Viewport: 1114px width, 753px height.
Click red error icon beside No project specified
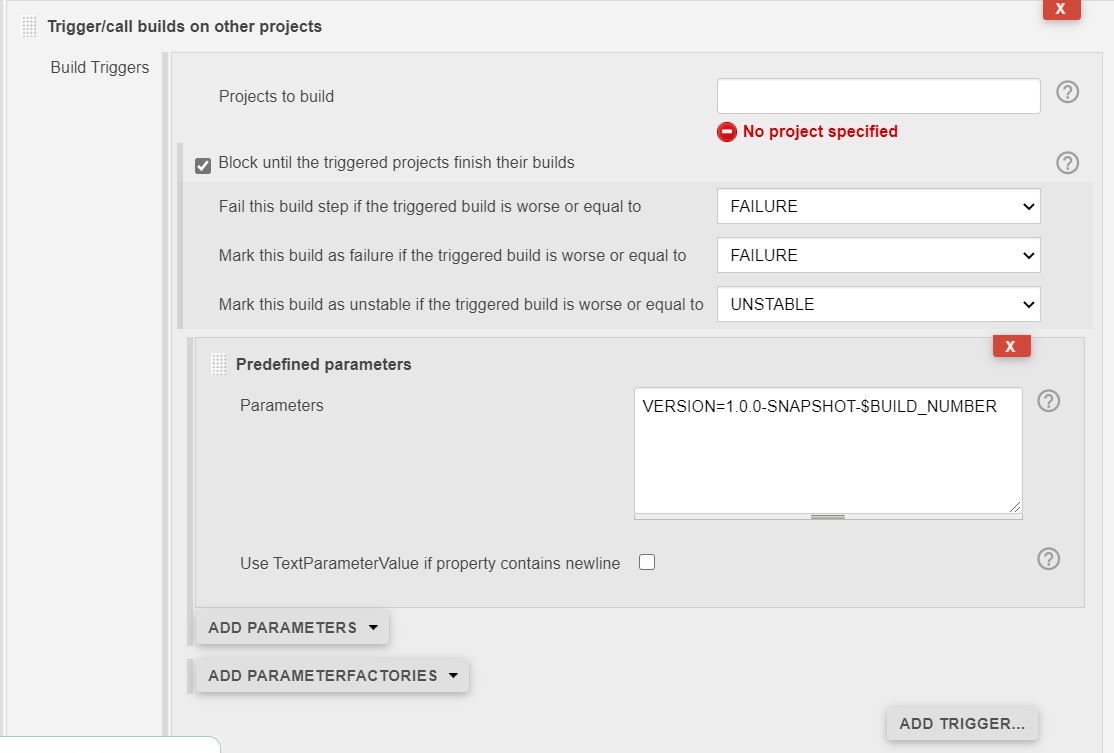(727, 132)
